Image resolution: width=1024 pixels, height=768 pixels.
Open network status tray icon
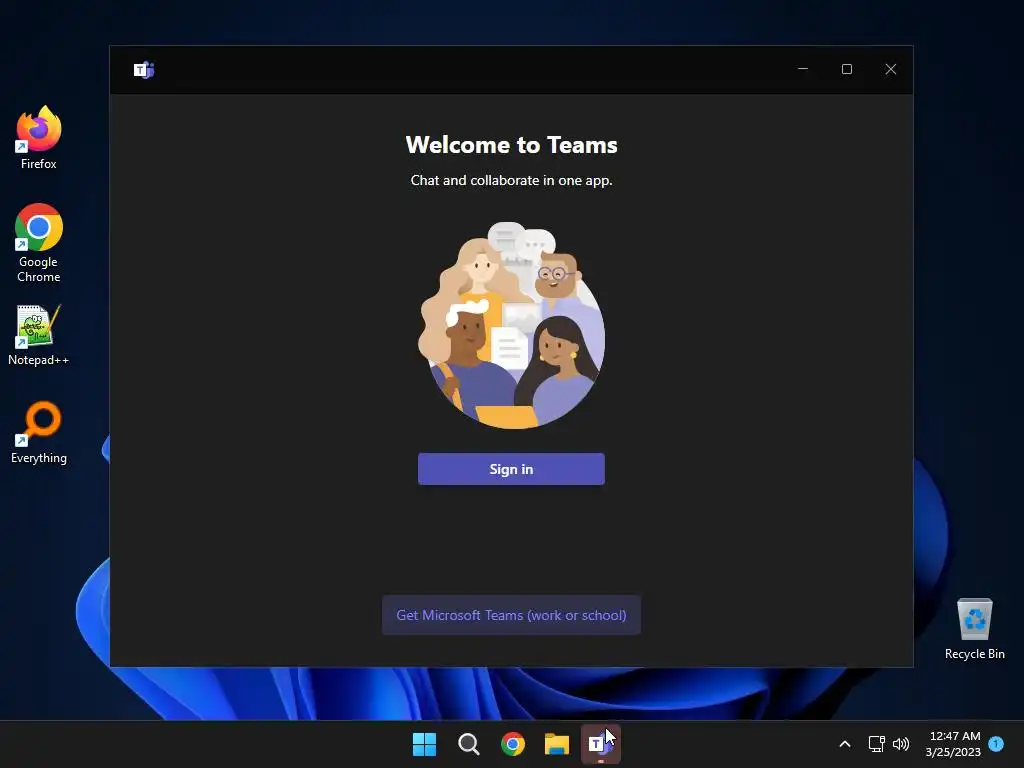click(876, 744)
